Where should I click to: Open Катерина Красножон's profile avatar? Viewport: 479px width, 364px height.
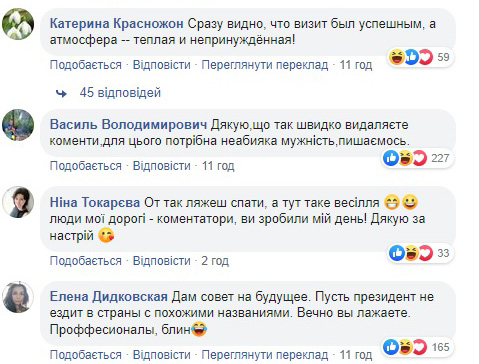[x=18, y=24]
